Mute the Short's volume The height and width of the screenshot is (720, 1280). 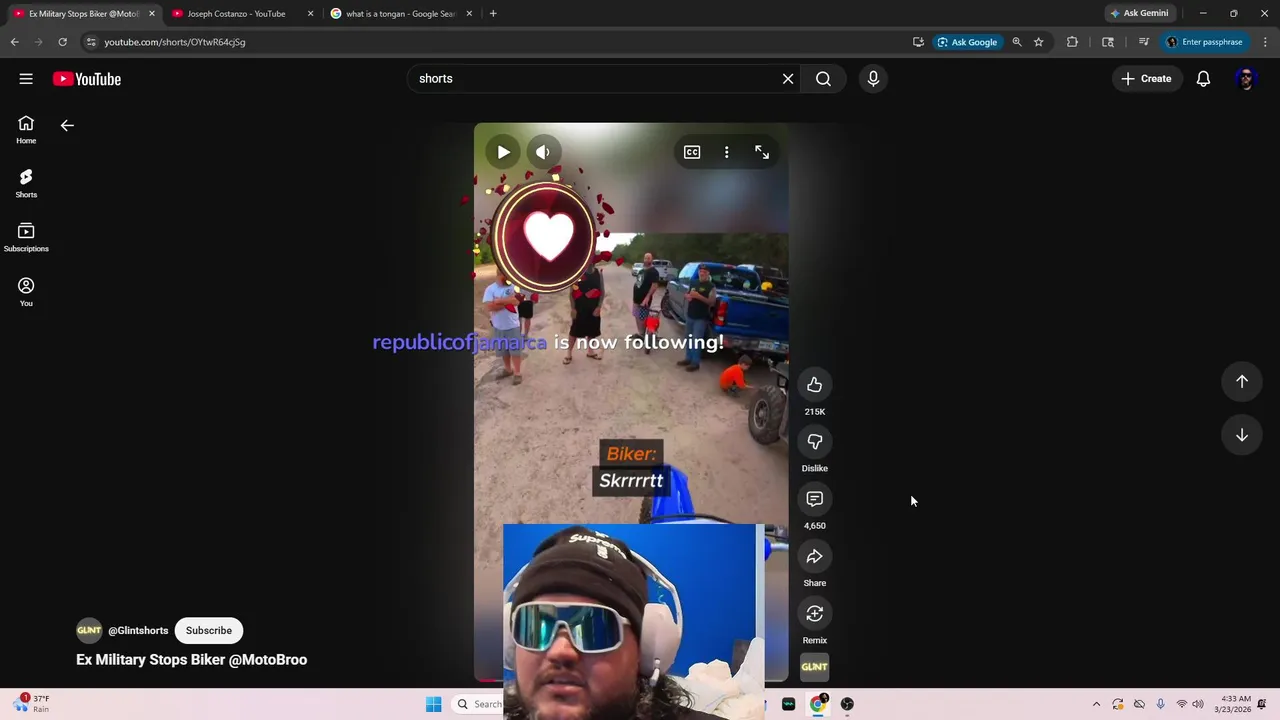[x=543, y=152]
